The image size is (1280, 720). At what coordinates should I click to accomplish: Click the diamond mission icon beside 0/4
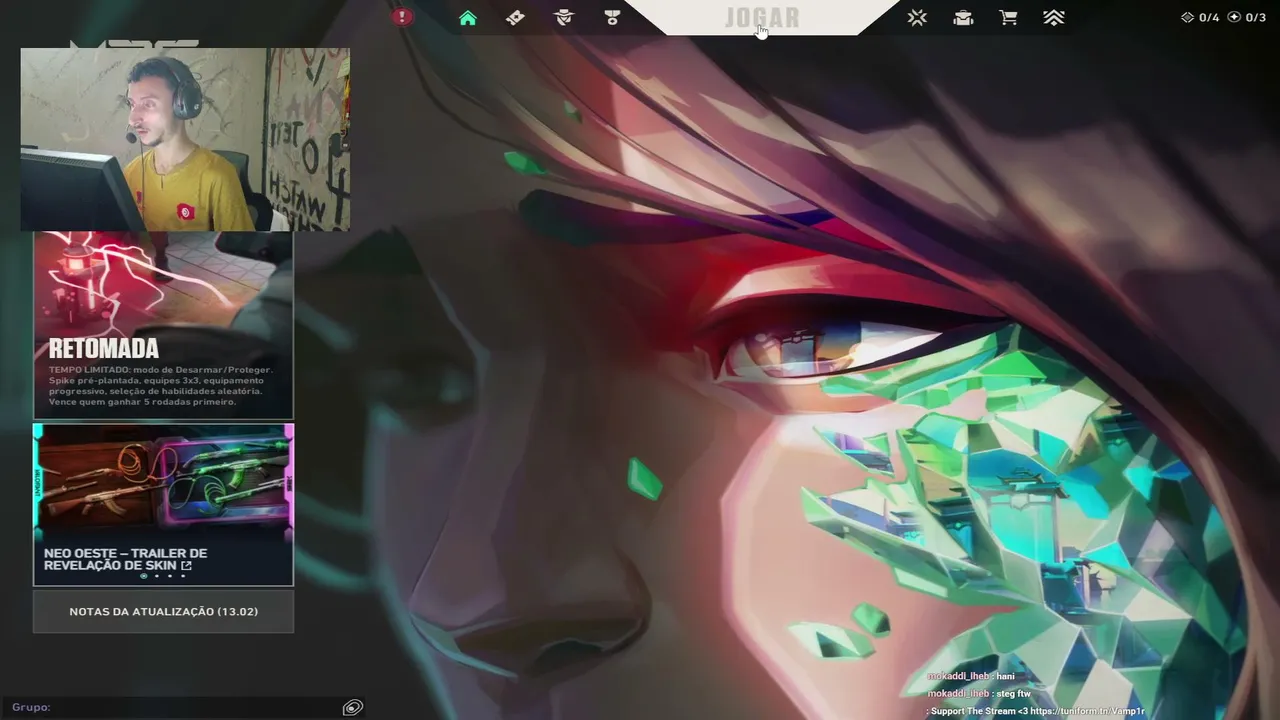1188,17
